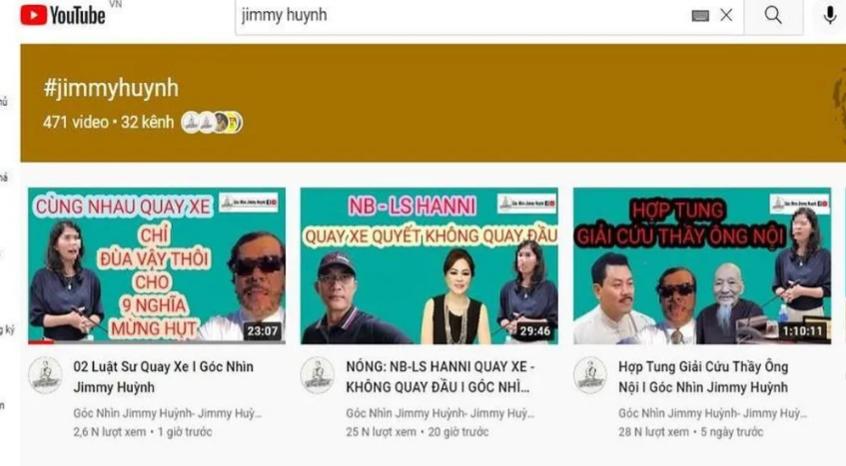The height and width of the screenshot is (466, 846).
Task: Open the on-screen keyboard icon in search box
Action: (x=700, y=16)
